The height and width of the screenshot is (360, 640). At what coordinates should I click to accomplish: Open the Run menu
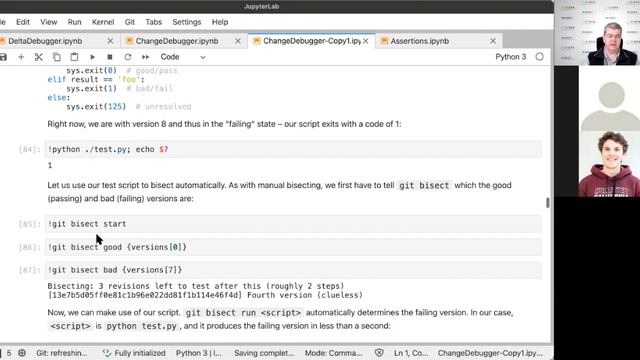74,22
